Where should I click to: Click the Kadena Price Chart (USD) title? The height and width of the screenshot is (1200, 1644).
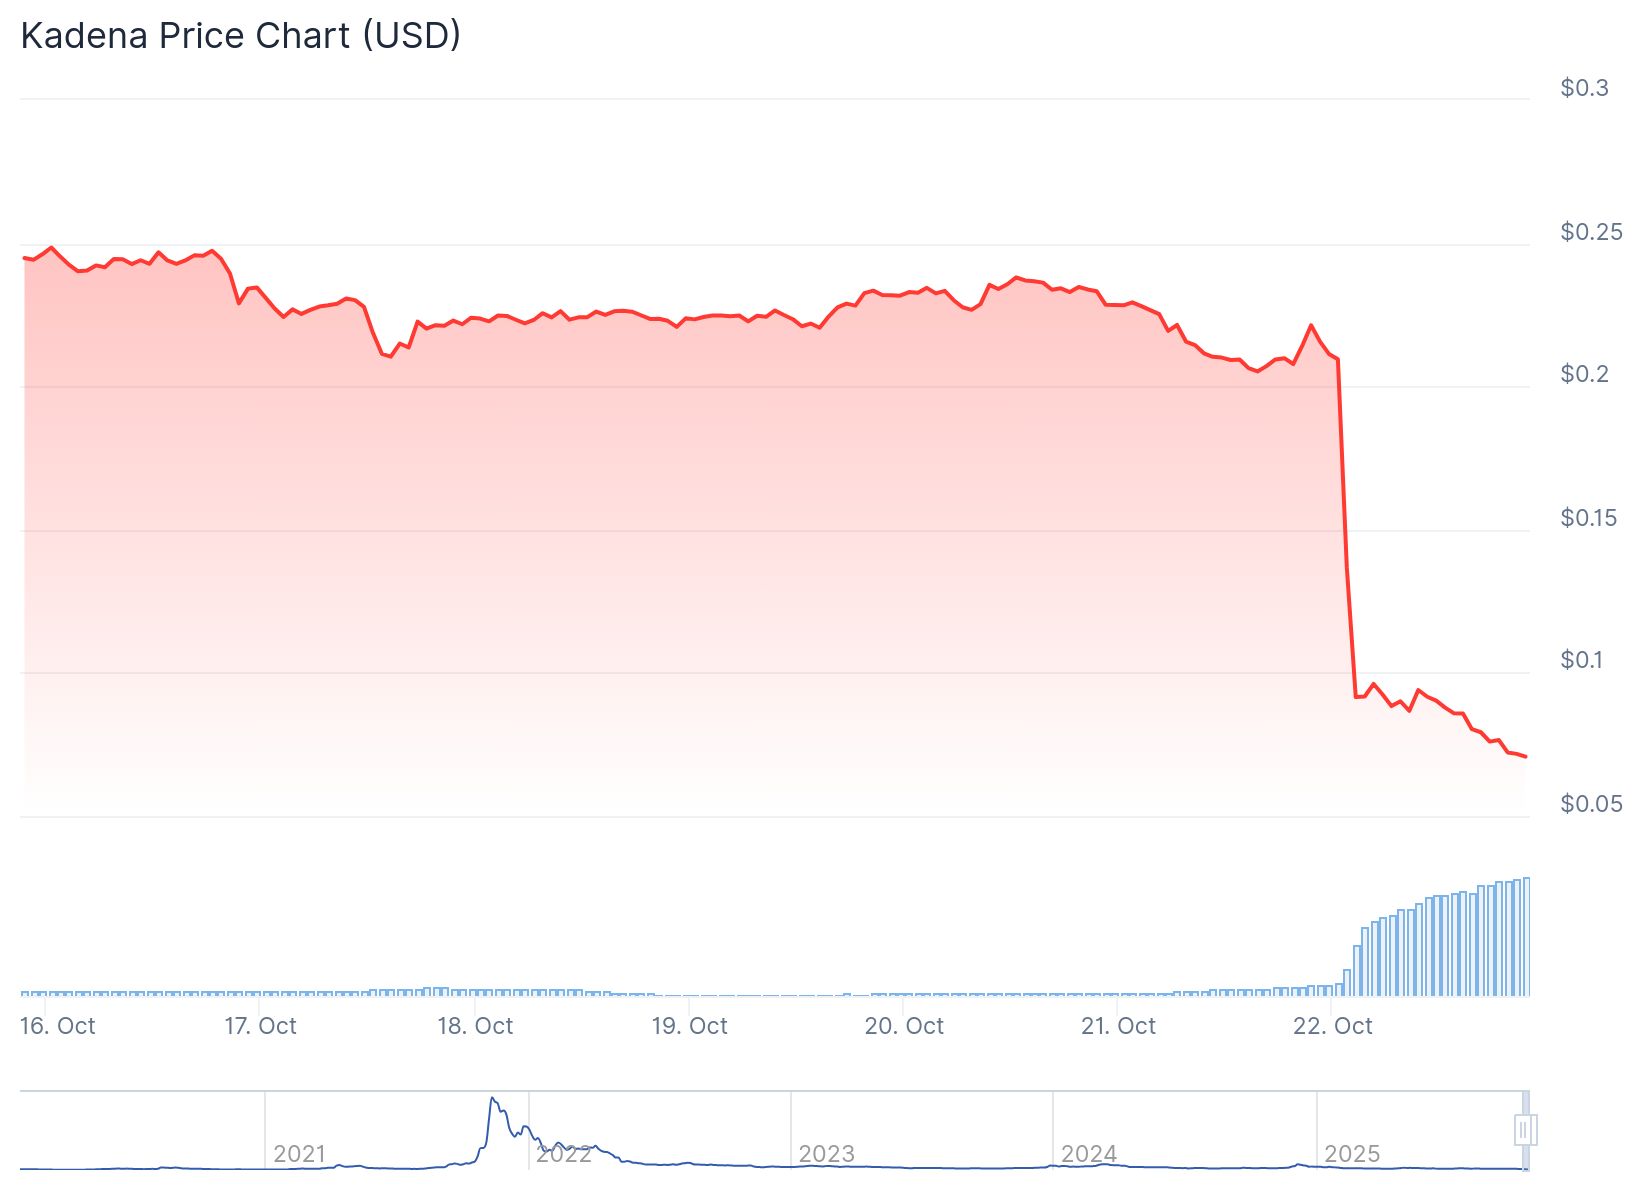[x=241, y=35]
